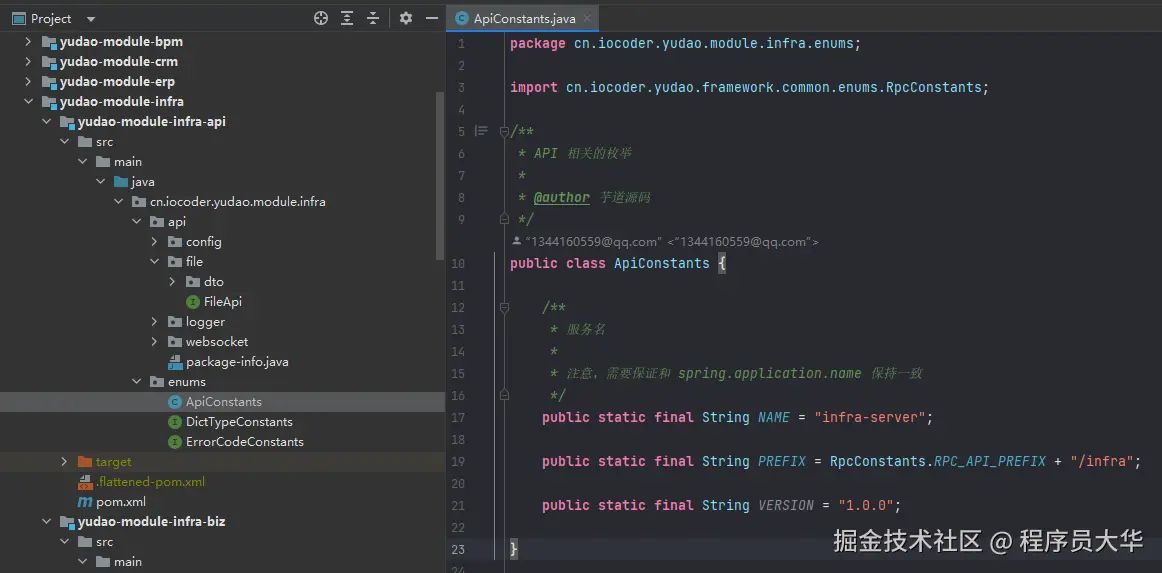
Task: Select the src folder under infra-biz
Action: point(104,542)
